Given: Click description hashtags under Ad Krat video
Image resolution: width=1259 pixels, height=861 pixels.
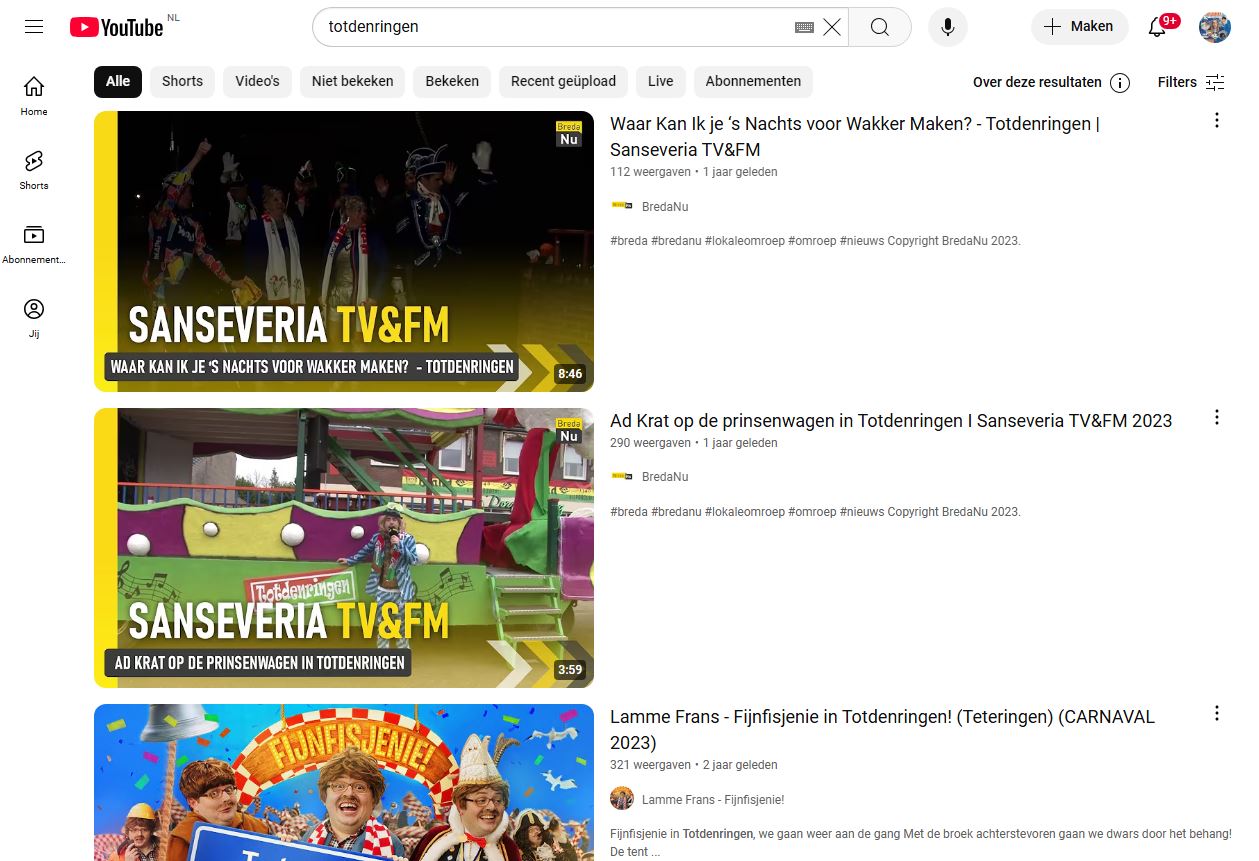Looking at the screenshot, I should (815, 512).
